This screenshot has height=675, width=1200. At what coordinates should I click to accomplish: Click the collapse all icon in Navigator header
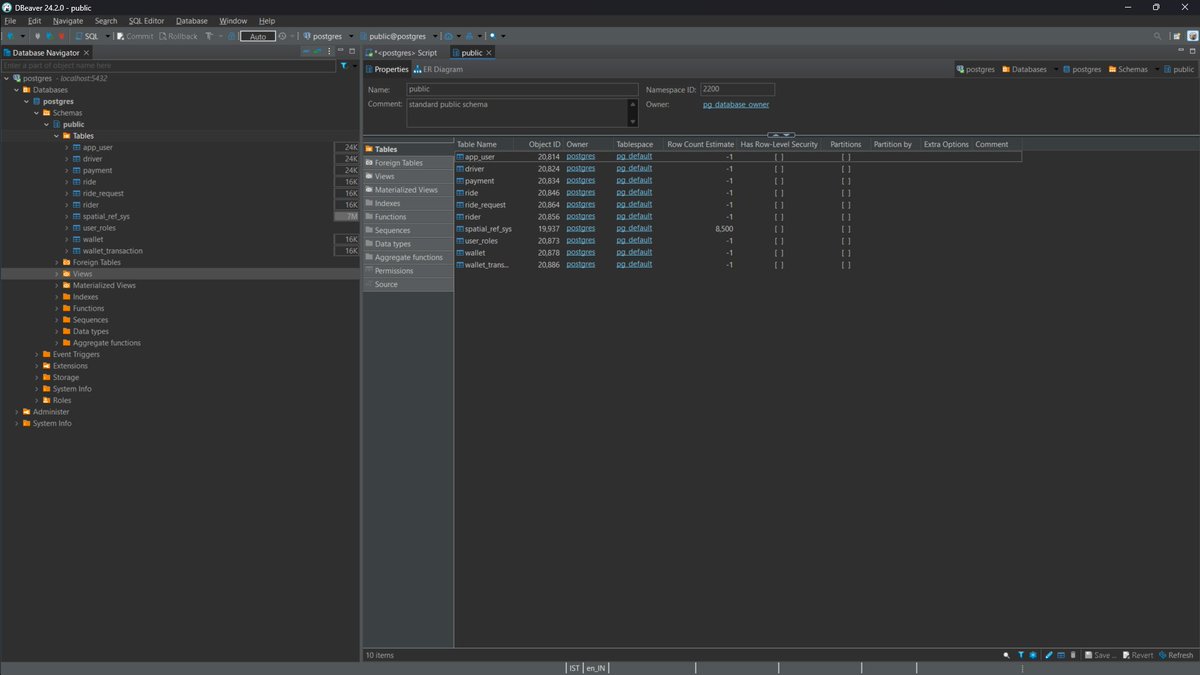(x=306, y=52)
